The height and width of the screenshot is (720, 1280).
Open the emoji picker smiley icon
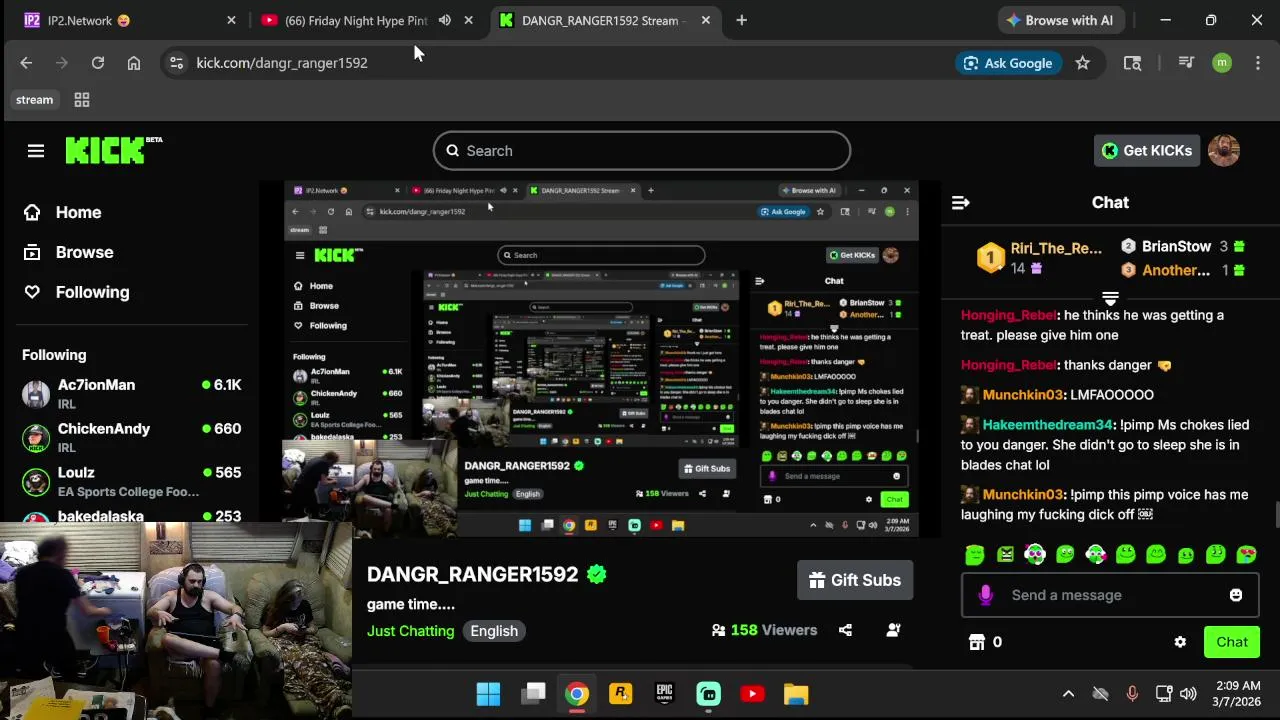1236,595
